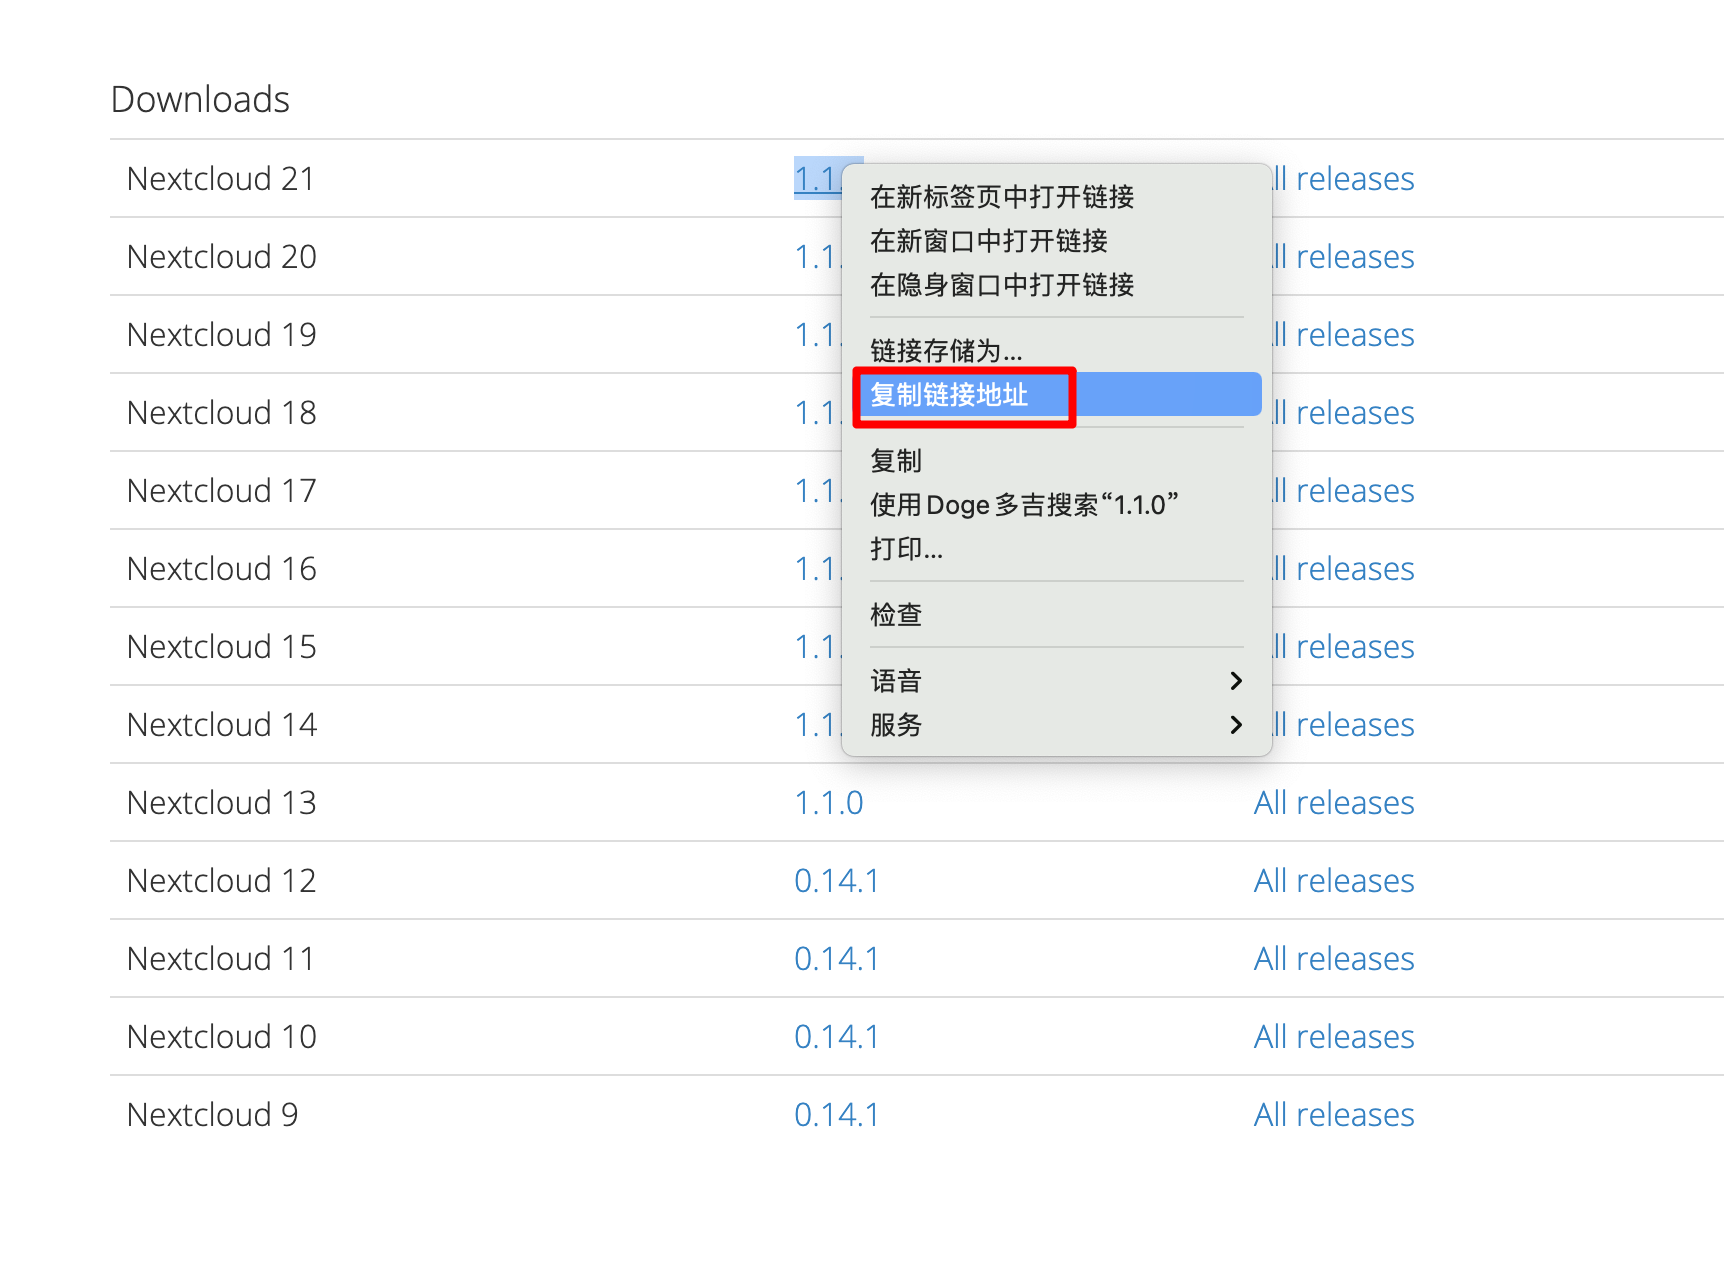The height and width of the screenshot is (1268, 1724).
Task: Click the 'Nextcloud 20' row label
Action: 222,257
